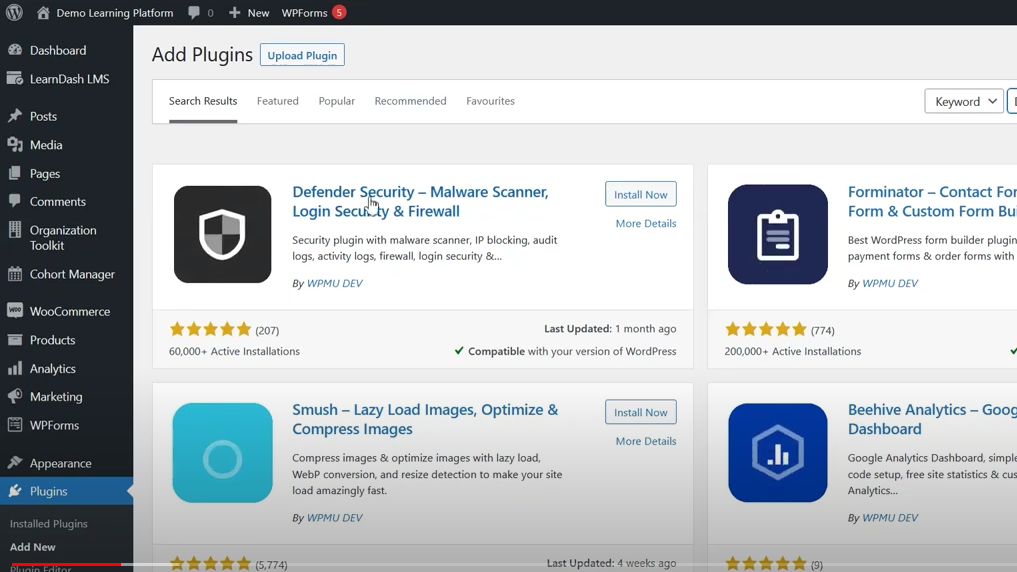Image resolution: width=1017 pixels, height=572 pixels.
Task: Open the Dashboard menu item
Action: (x=58, y=50)
